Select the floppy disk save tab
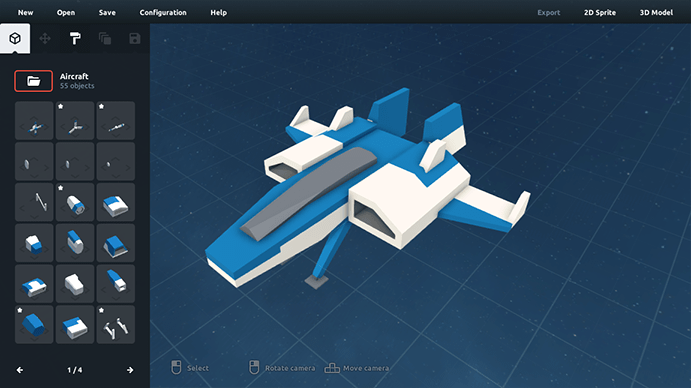The image size is (691, 388). (x=135, y=39)
